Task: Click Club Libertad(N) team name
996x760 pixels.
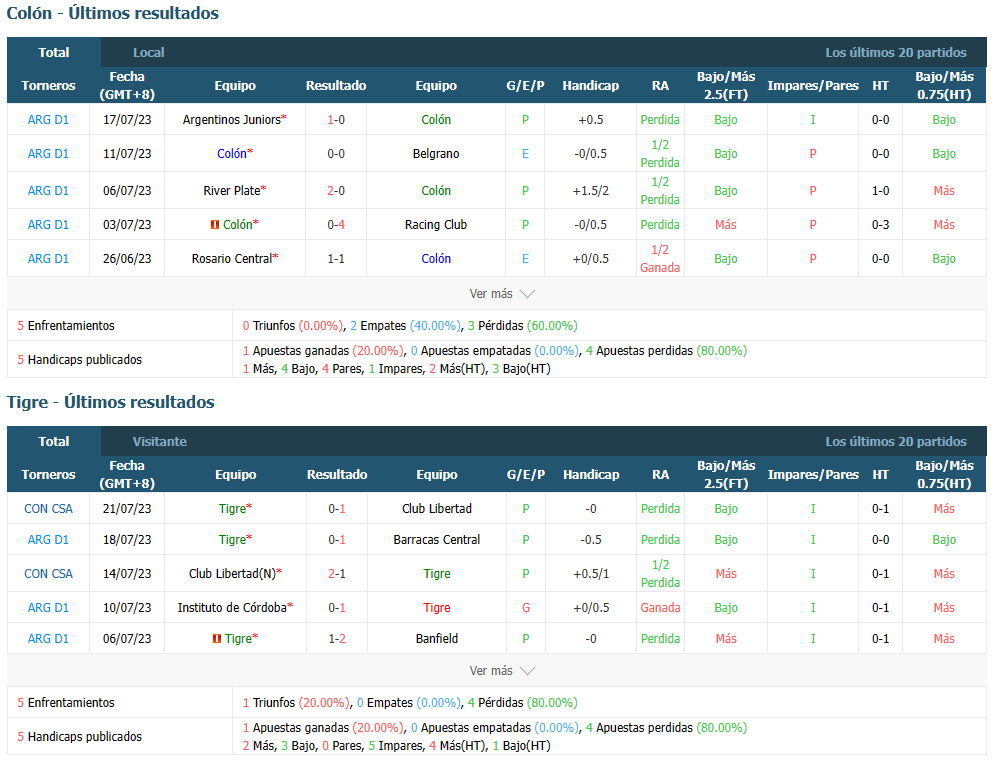Action: [232, 574]
